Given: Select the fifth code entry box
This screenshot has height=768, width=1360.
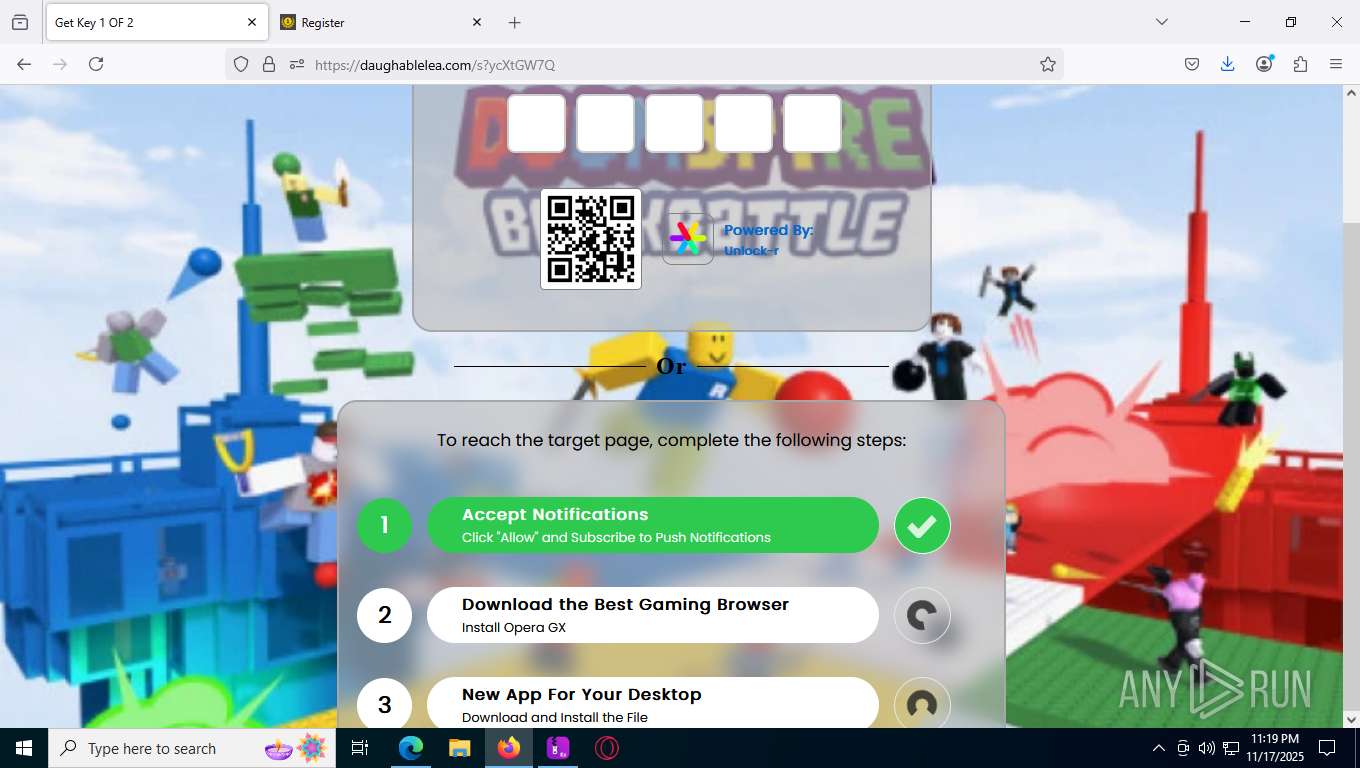Looking at the screenshot, I should pos(812,123).
